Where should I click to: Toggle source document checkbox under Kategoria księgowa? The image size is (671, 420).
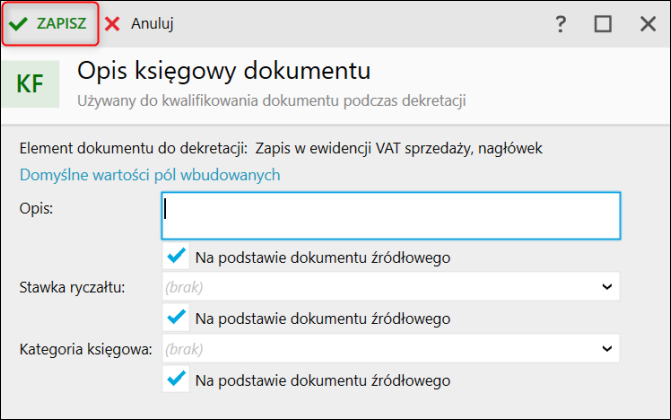pos(177,380)
